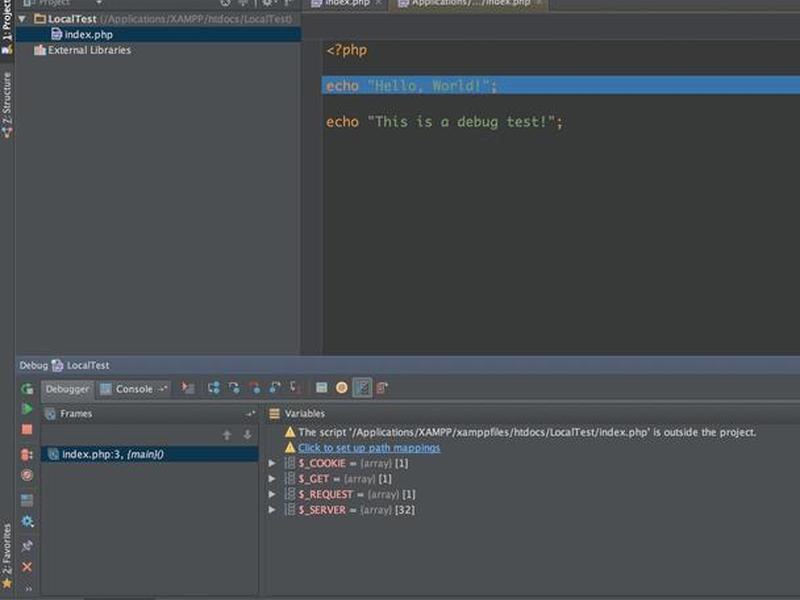Screen dimensions: 800x600
Task: Open the View Breakpoints dialog icon
Action: [x=27, y=454]
